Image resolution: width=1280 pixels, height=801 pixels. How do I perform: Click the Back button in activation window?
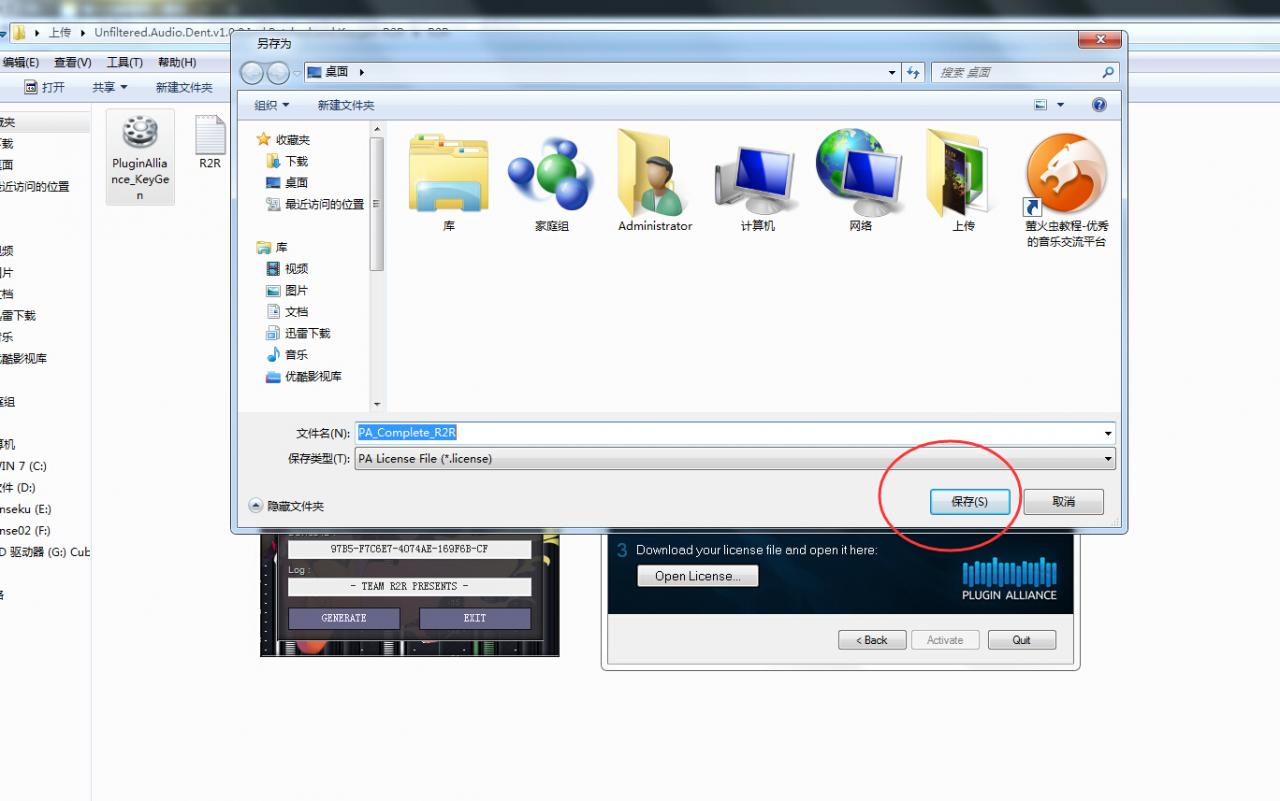tap(872, 640)
